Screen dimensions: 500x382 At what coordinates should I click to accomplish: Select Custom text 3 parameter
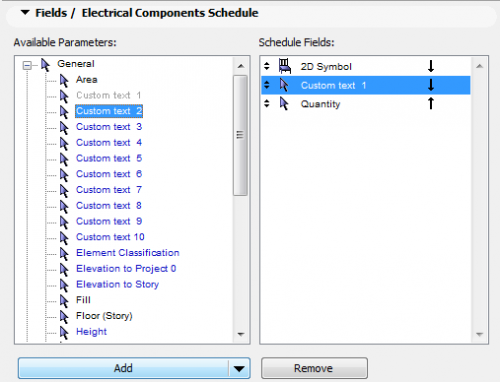pos(109,127)
